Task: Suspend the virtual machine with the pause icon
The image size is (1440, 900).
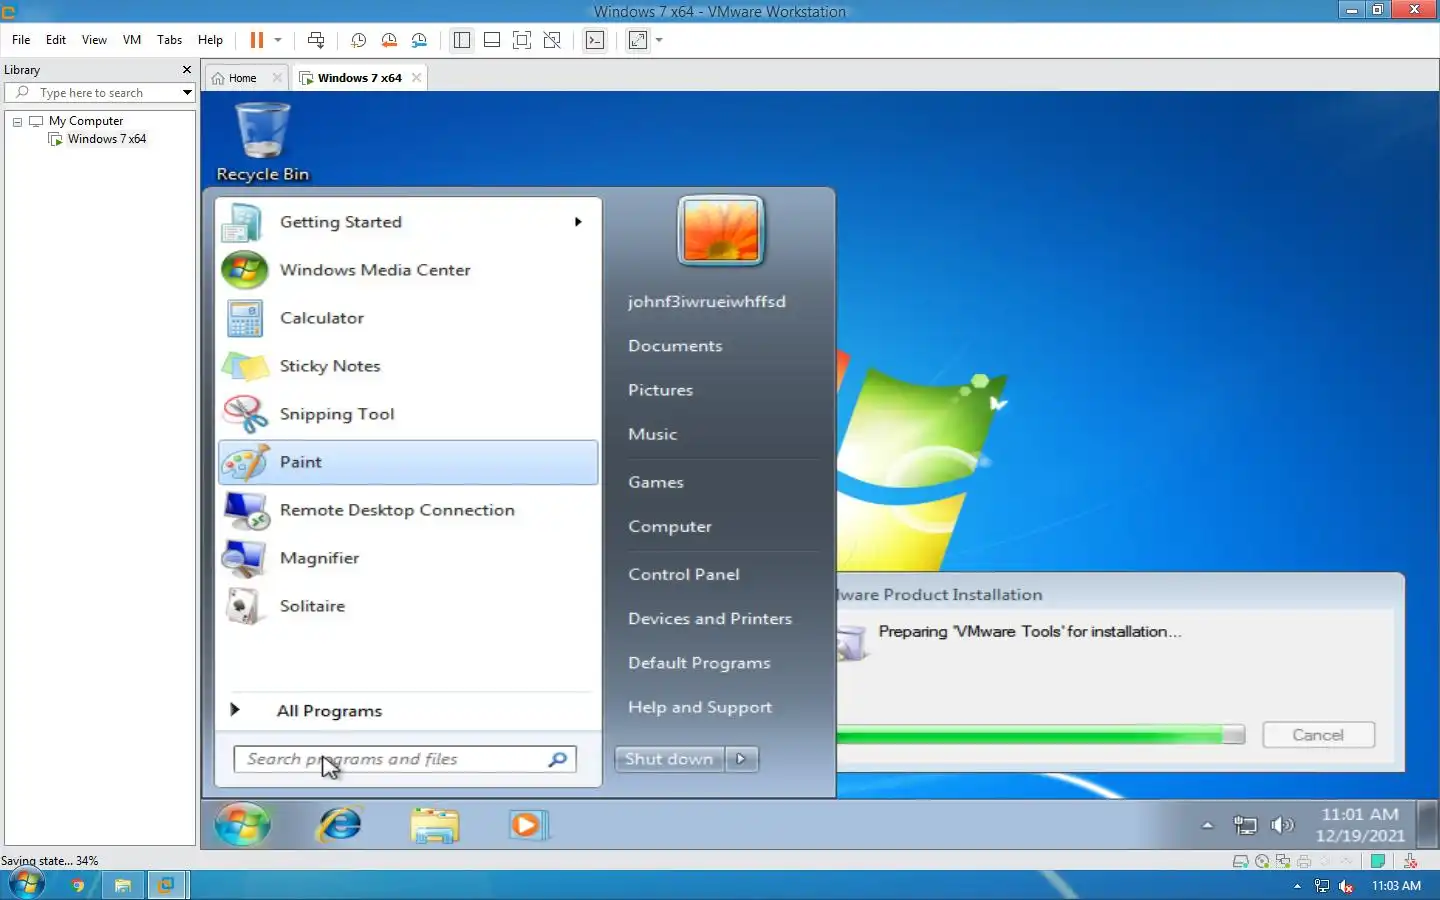Action: pyautogui.click(x=257, y=40)
